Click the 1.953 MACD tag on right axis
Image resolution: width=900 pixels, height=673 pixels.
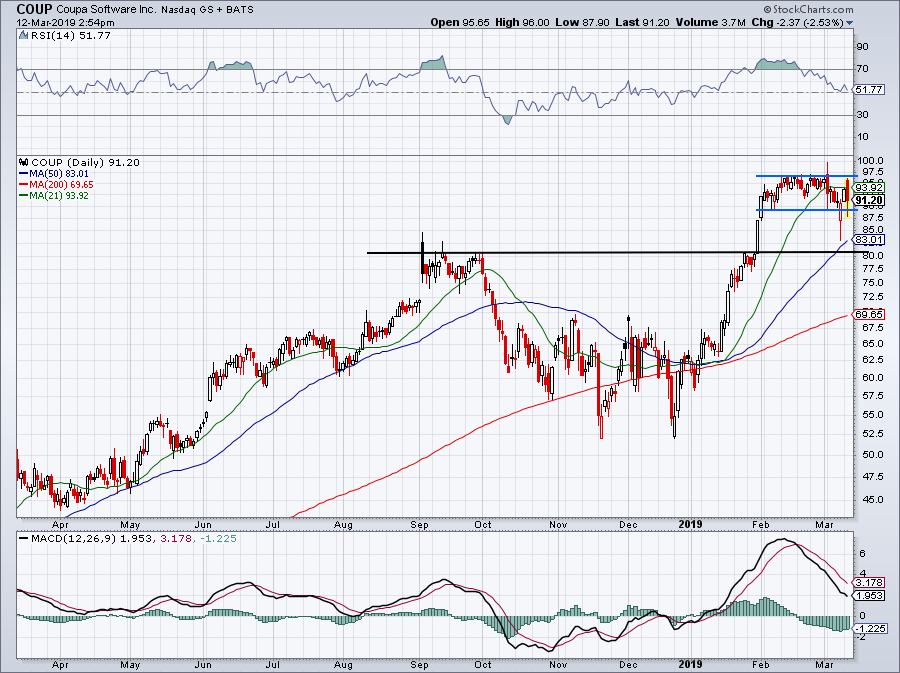(869, 596)
